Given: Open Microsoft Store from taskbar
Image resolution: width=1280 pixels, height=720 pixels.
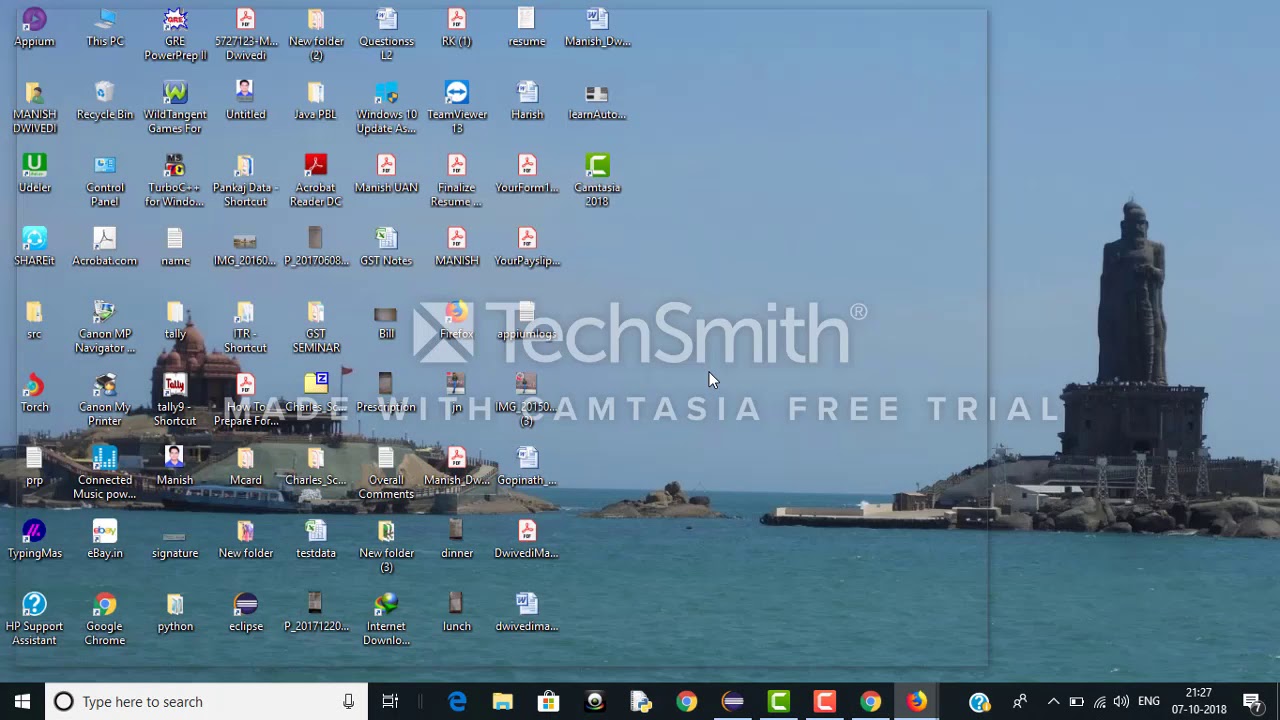Looking at the screenshot, I should 548,702.
